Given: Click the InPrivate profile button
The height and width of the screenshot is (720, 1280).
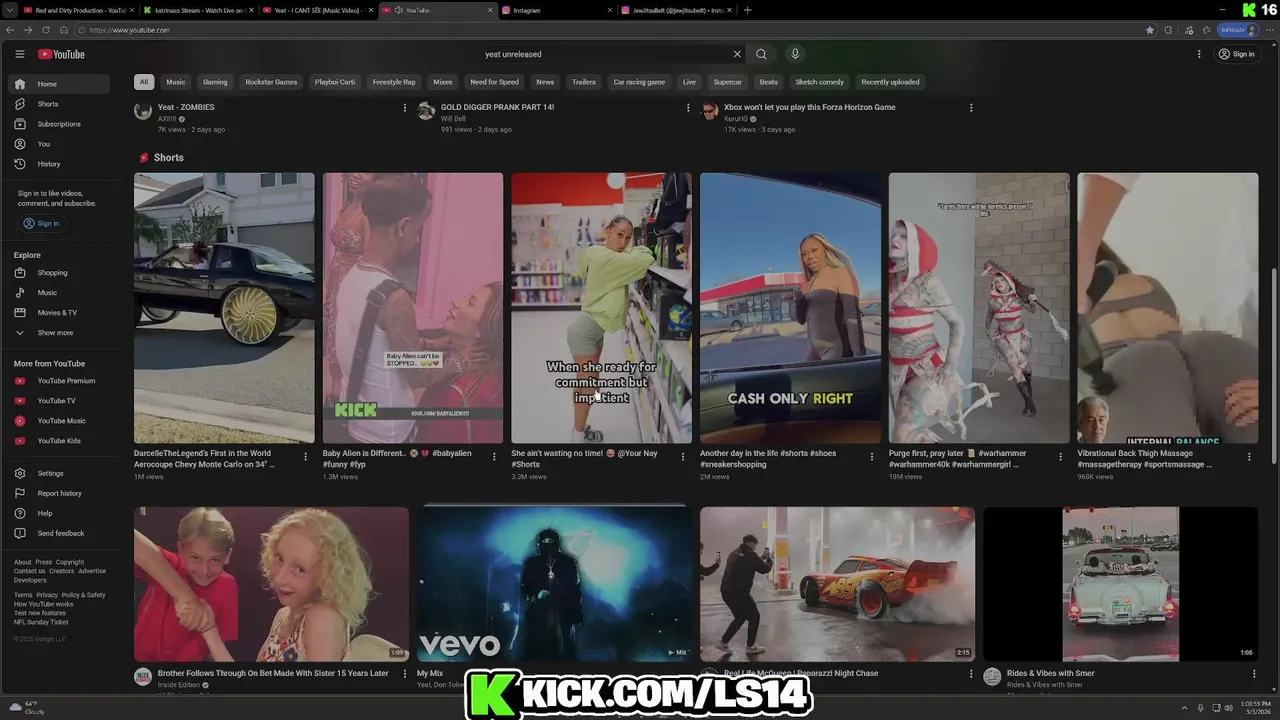Looking at the screenshot, I should point(1238,30).
